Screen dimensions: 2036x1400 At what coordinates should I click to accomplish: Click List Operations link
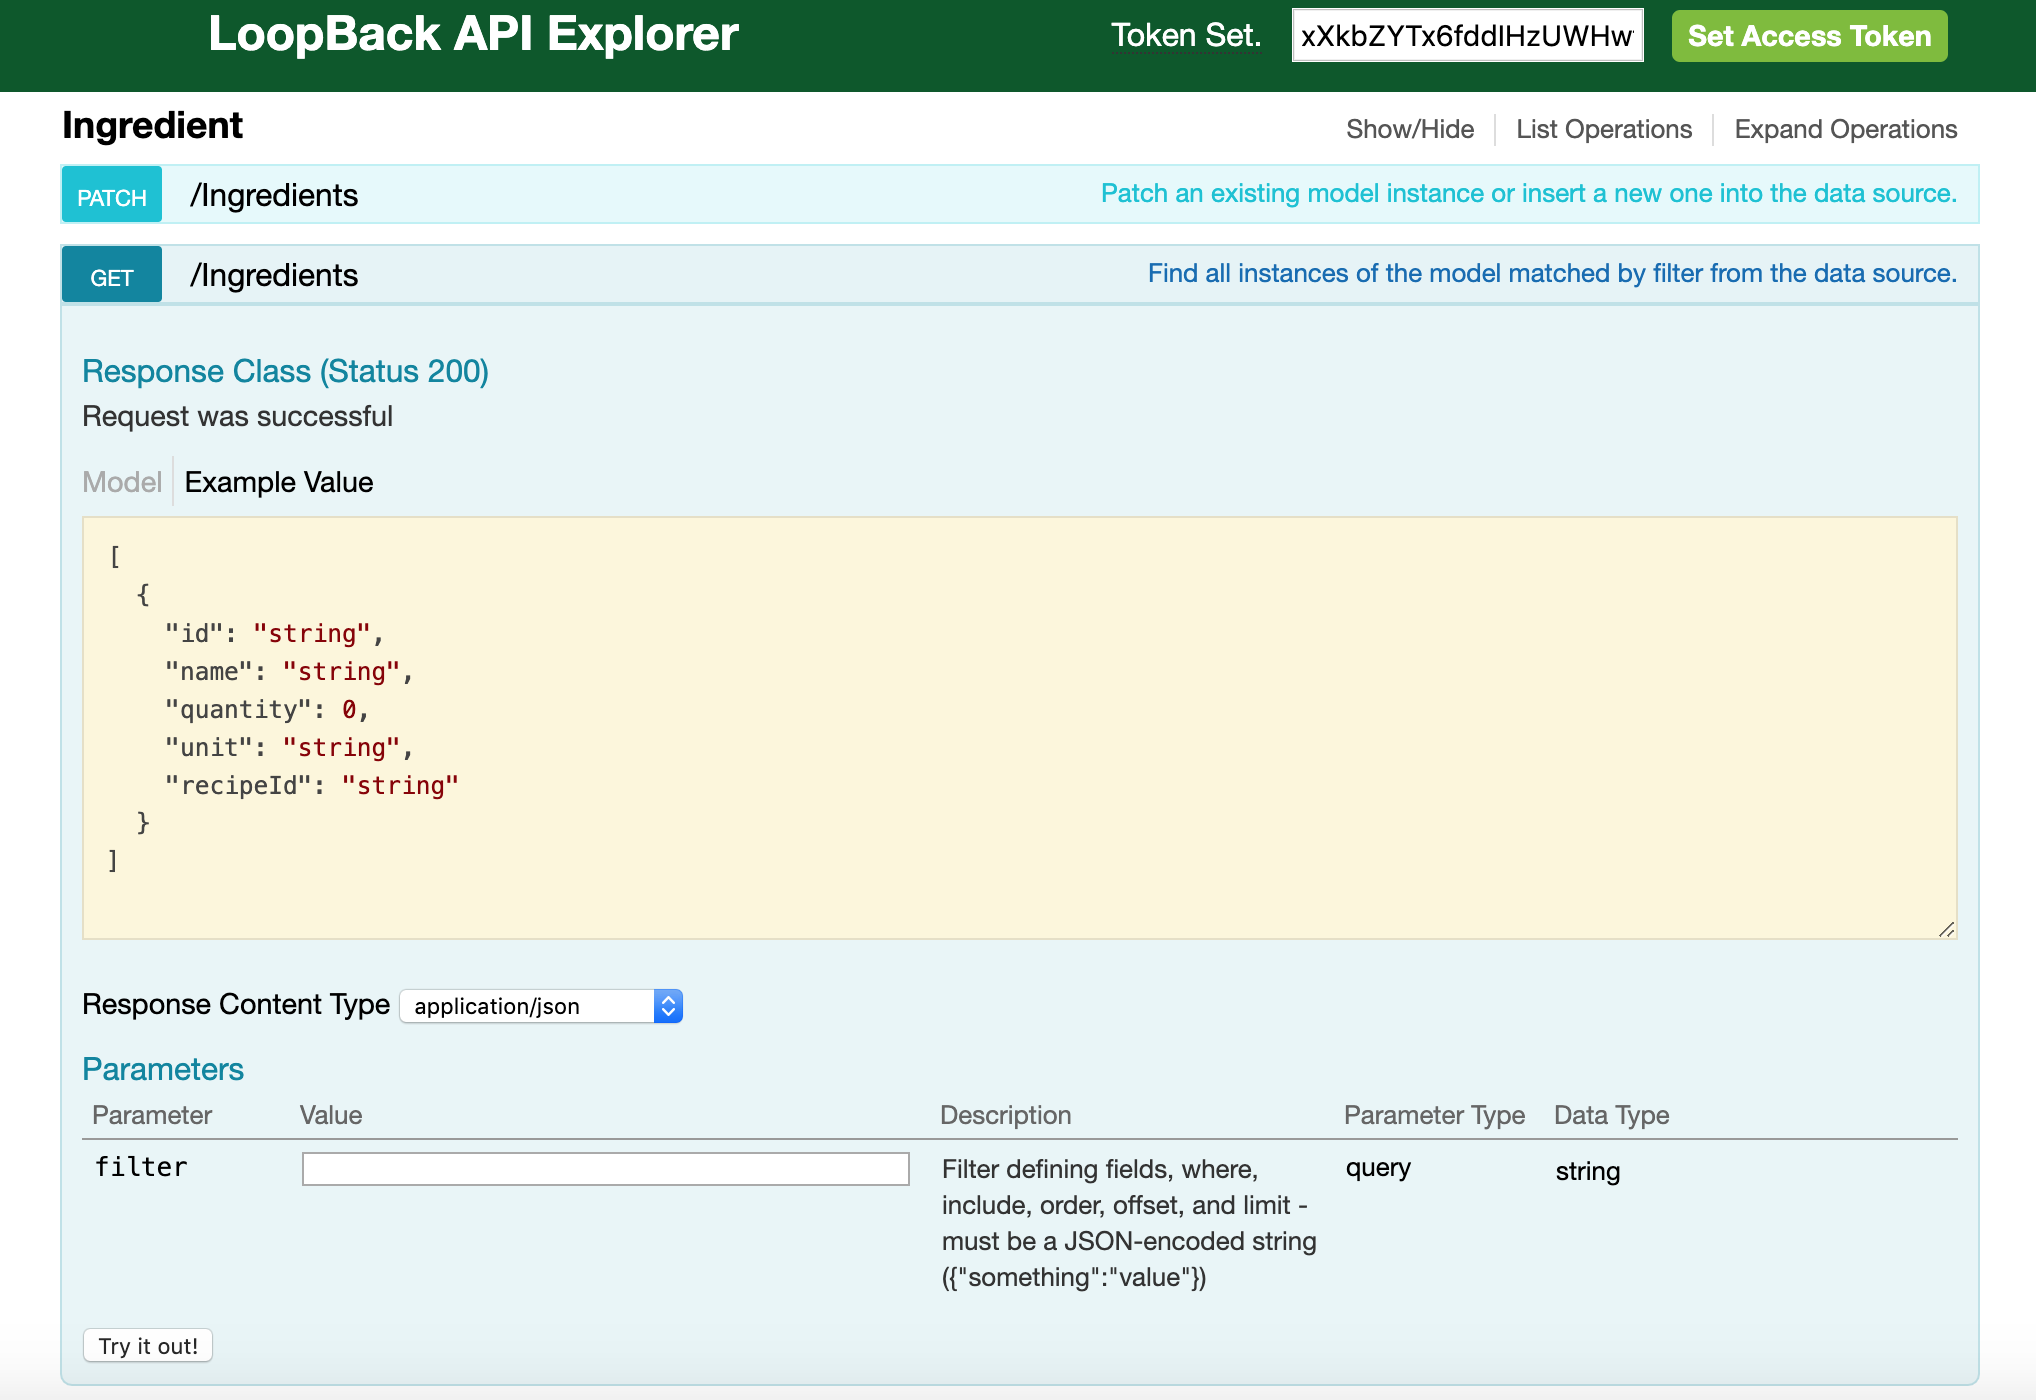click(1604, 129)
